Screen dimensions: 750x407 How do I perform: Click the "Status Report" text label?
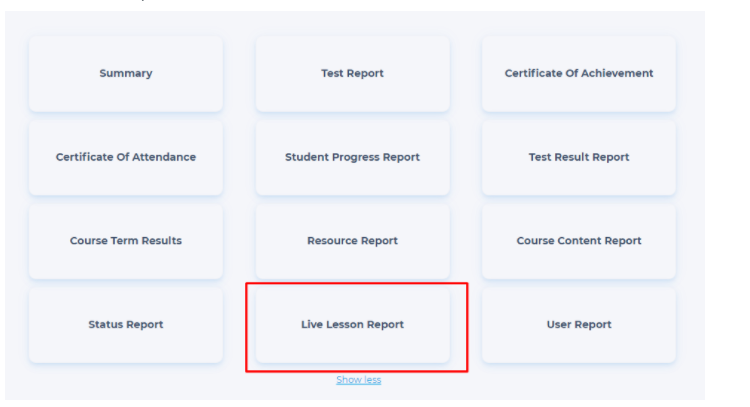click(126, 325)
